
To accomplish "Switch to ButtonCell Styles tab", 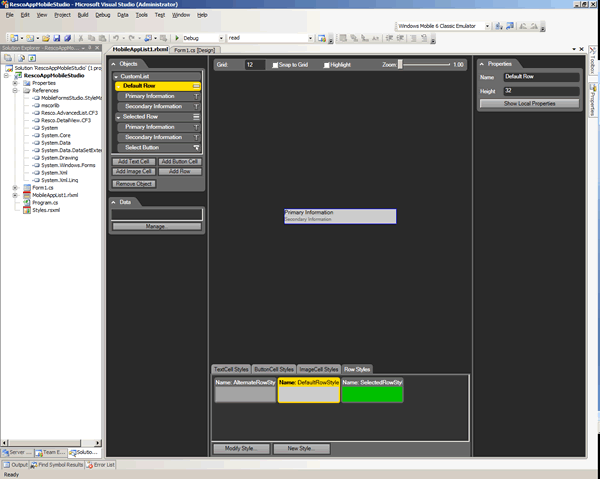I will point(274,369).
